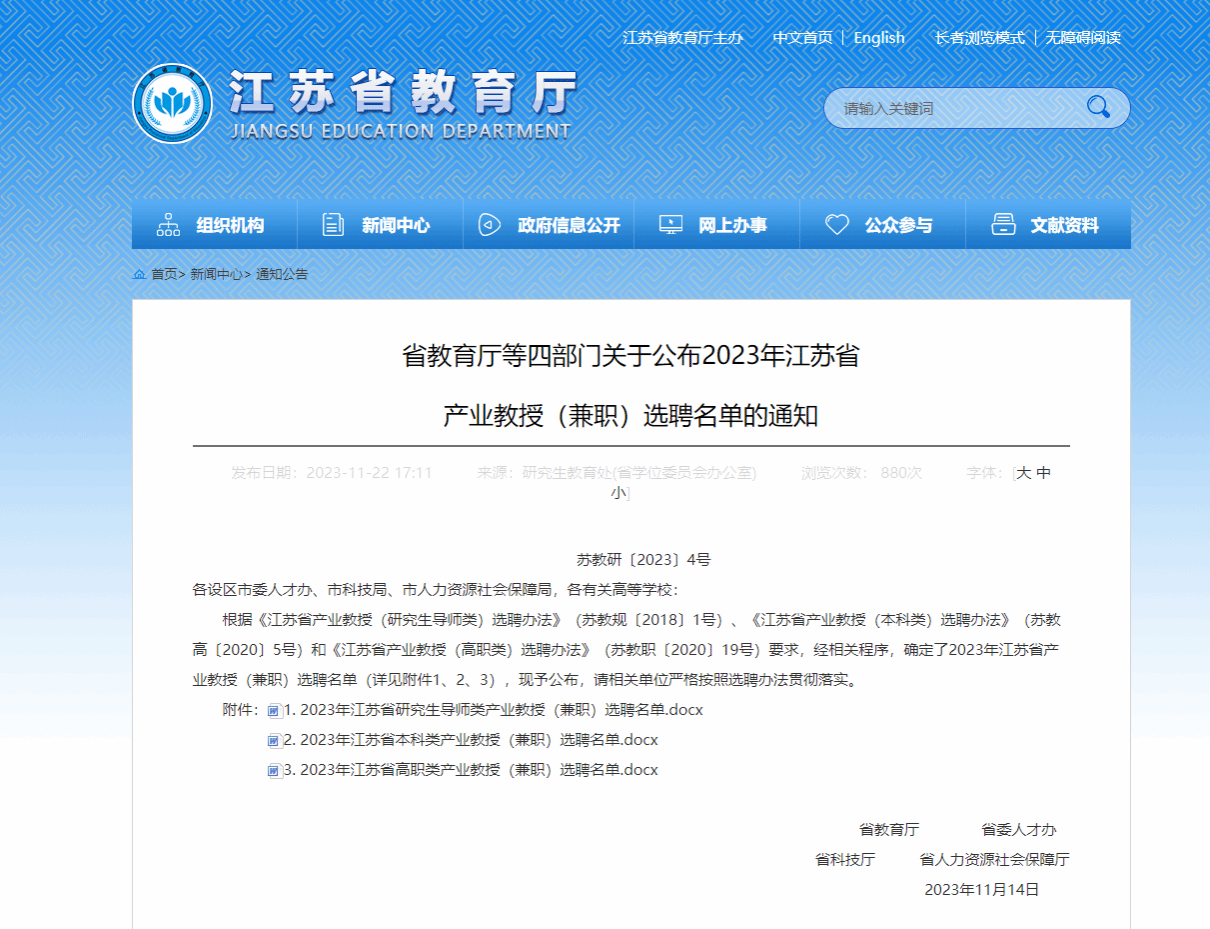Click the Jiangsu Education Department logo emblem
Image resolution: width=1210 pixels, height=929 pixels.
(173, 103)
